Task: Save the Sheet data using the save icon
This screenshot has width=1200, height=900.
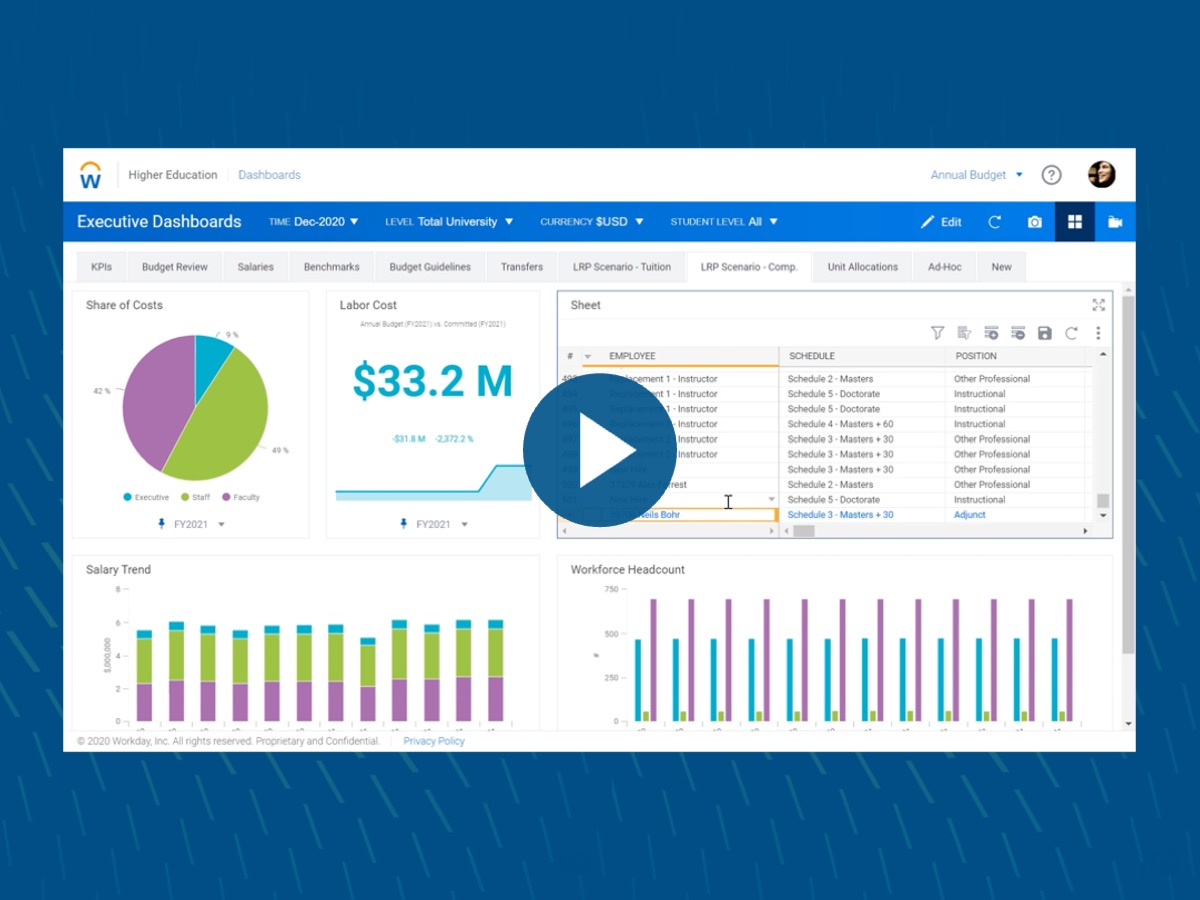Action: click(1045, 332)
